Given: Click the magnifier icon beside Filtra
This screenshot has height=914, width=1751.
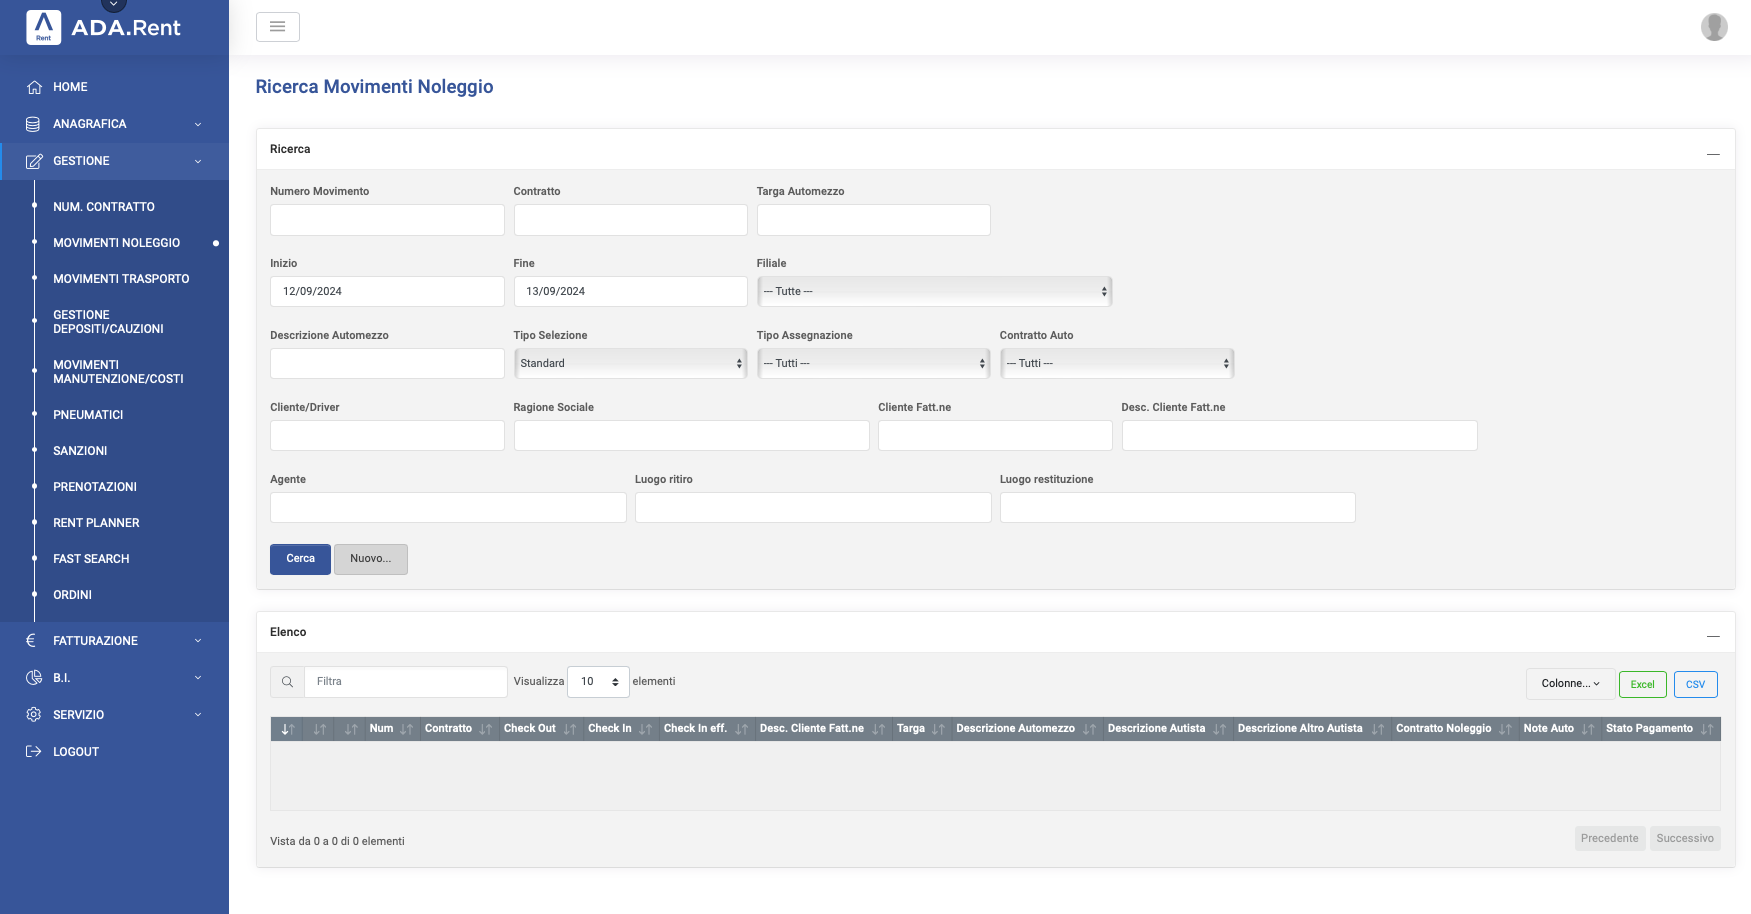Looking at the screenshot, I should pyautogui.click(x=287, y=682).
